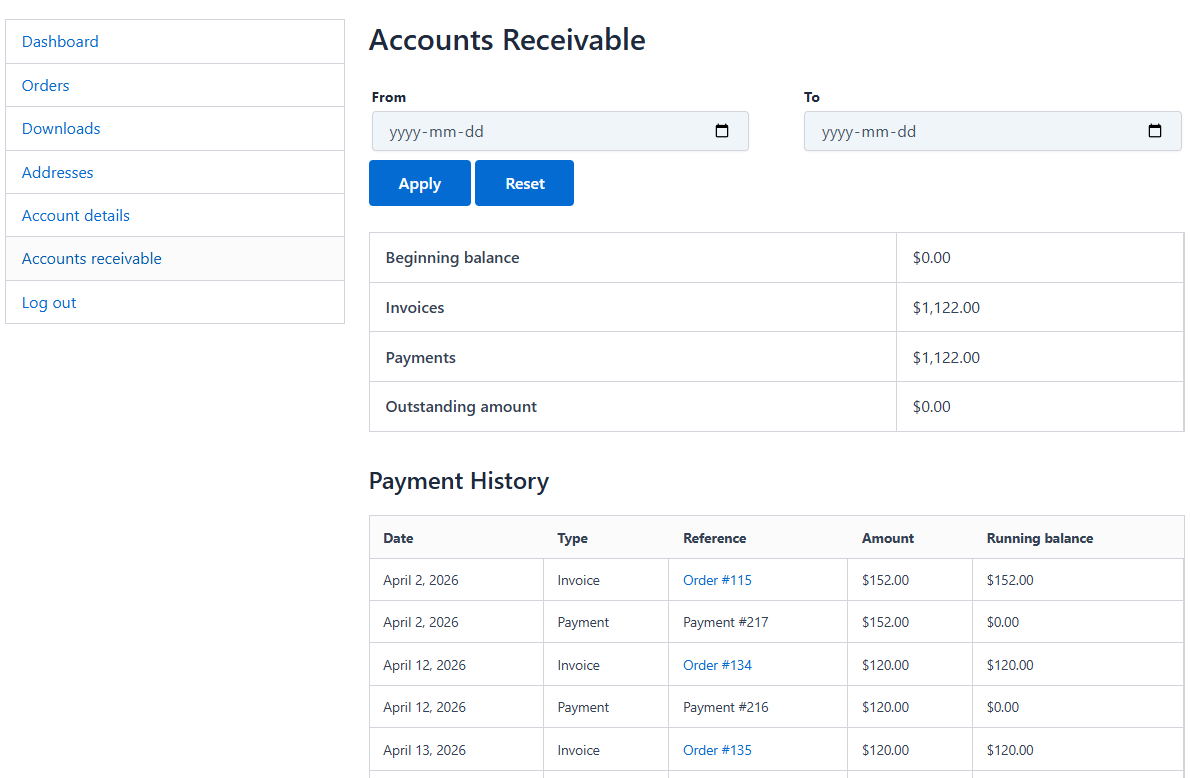Image resolution: width=1190 pixels, height=778 pixels.
Task: Open Addresses in sidebar menu
Action: tap(58, 172)
